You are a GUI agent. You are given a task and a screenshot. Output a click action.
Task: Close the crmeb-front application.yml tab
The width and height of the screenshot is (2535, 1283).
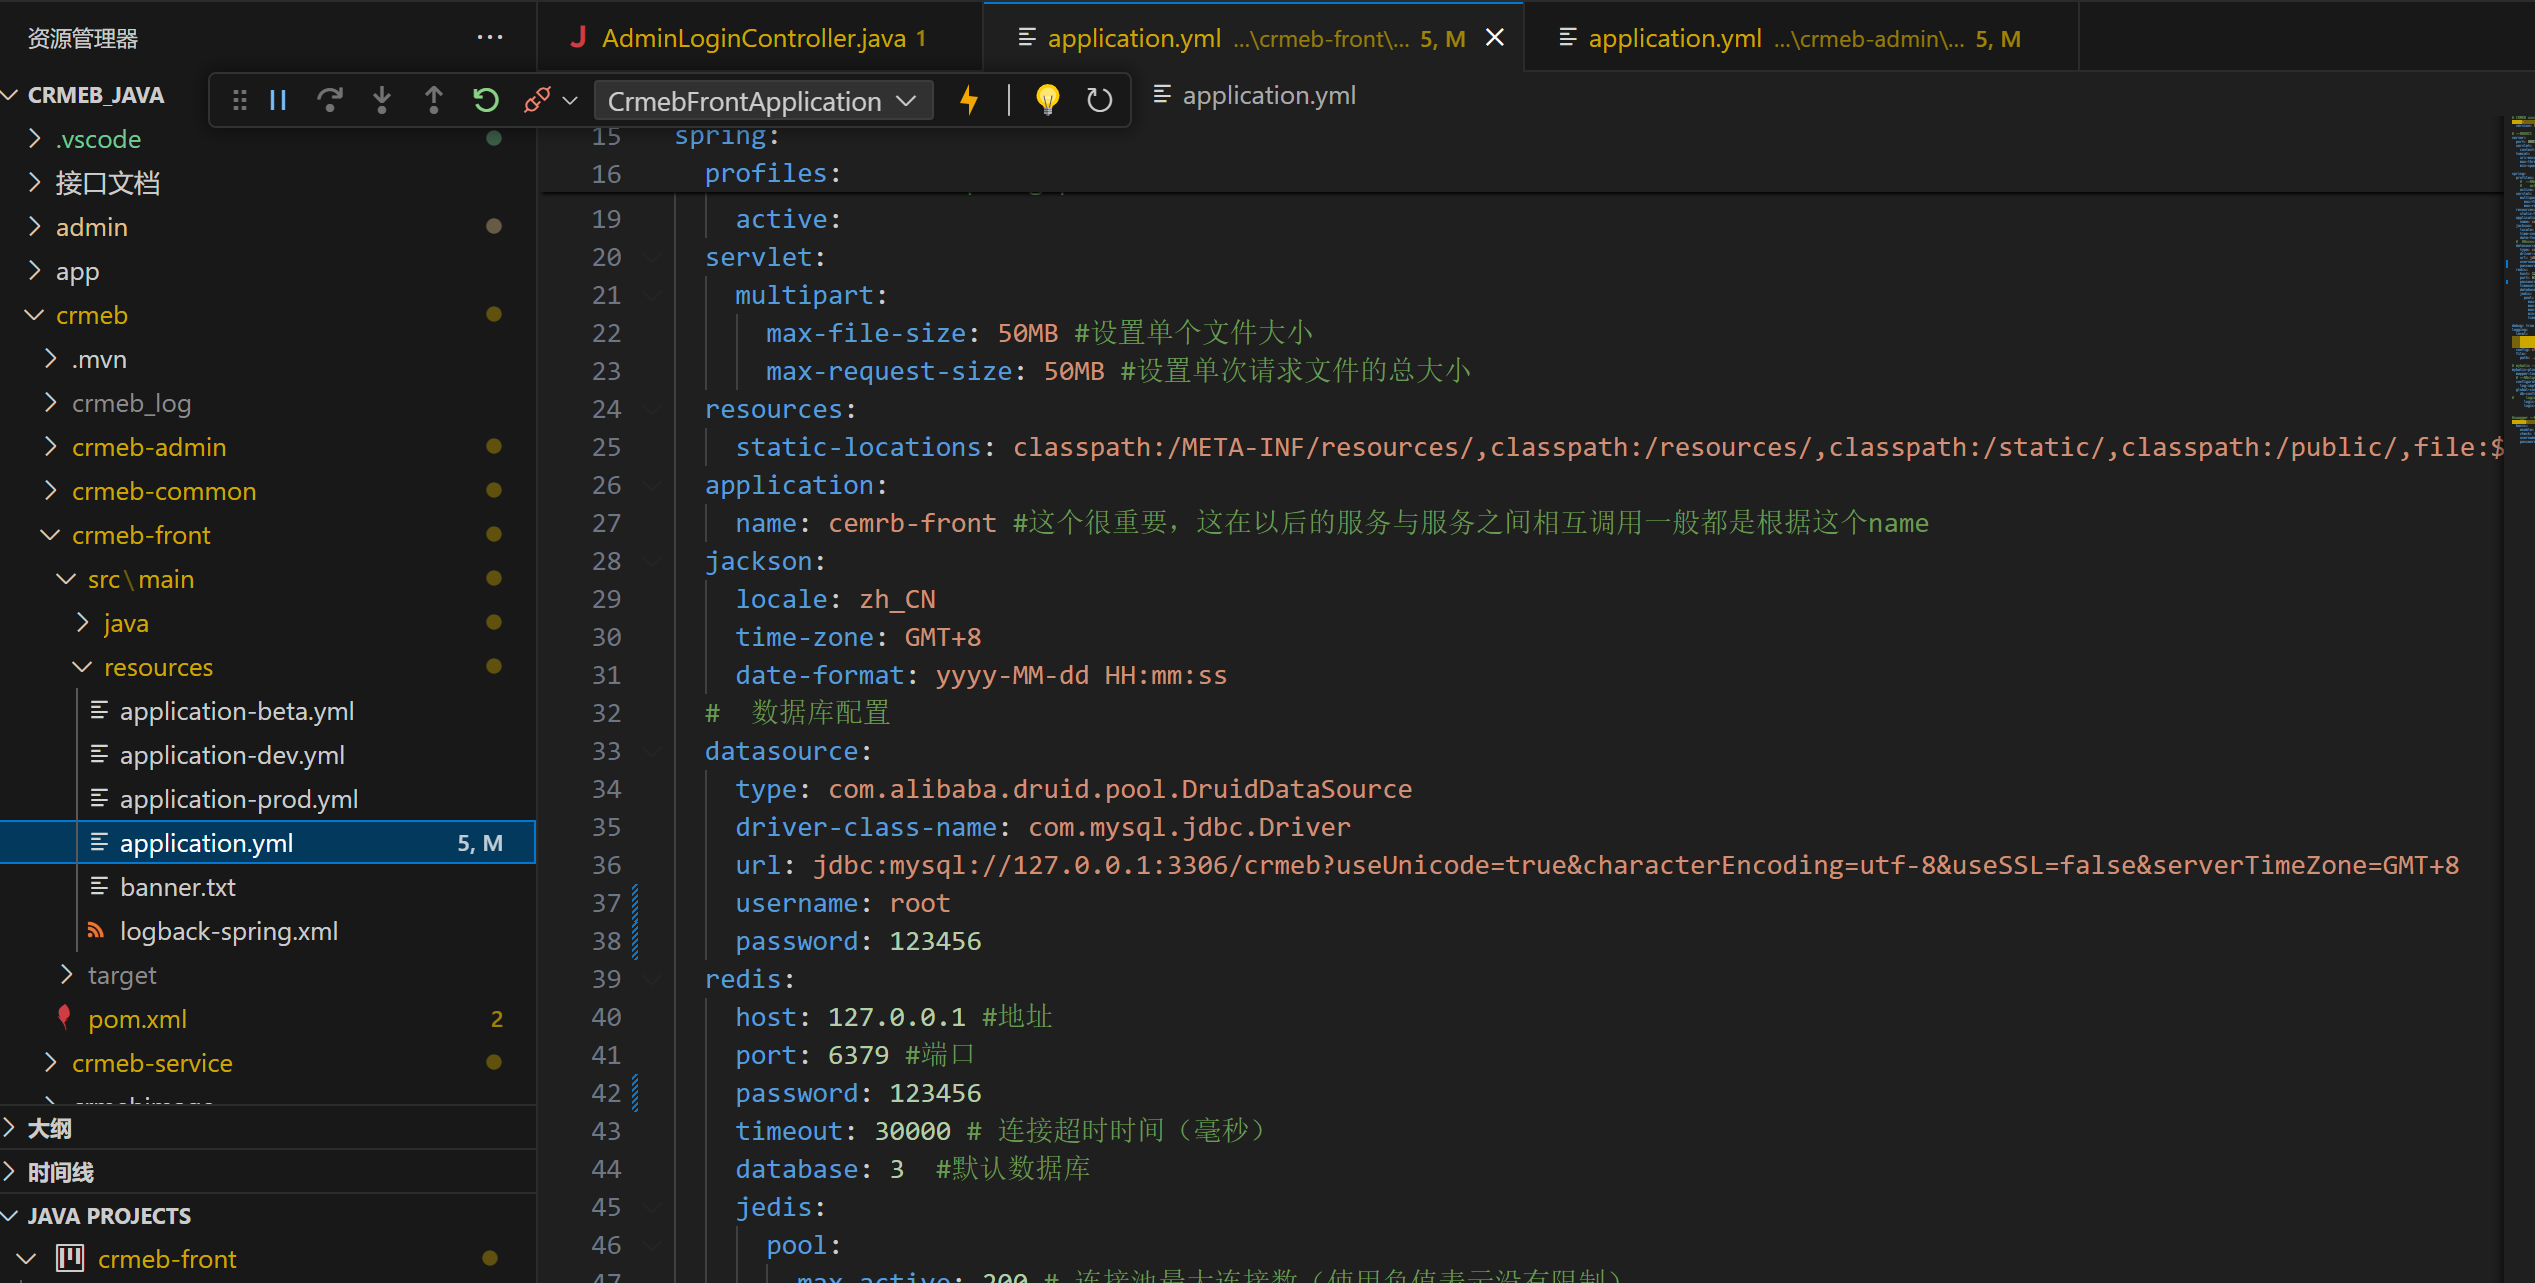(x=1495, y=38)
